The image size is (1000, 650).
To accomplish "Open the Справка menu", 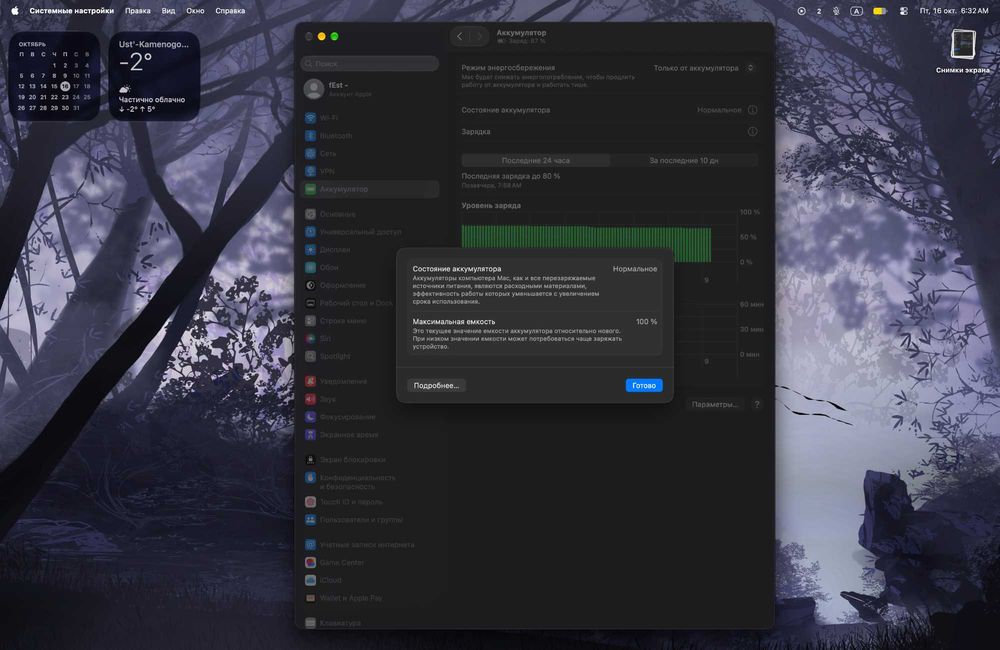I will tap(230, 11).
